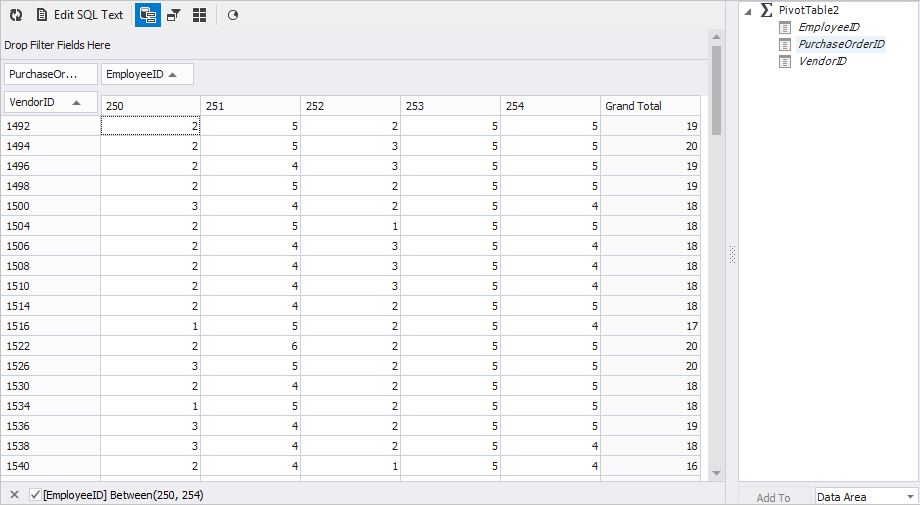Select the cell for vendor 1492, employee 250
Viewport: 920px width, 505px height.
[x=150, y=126]
